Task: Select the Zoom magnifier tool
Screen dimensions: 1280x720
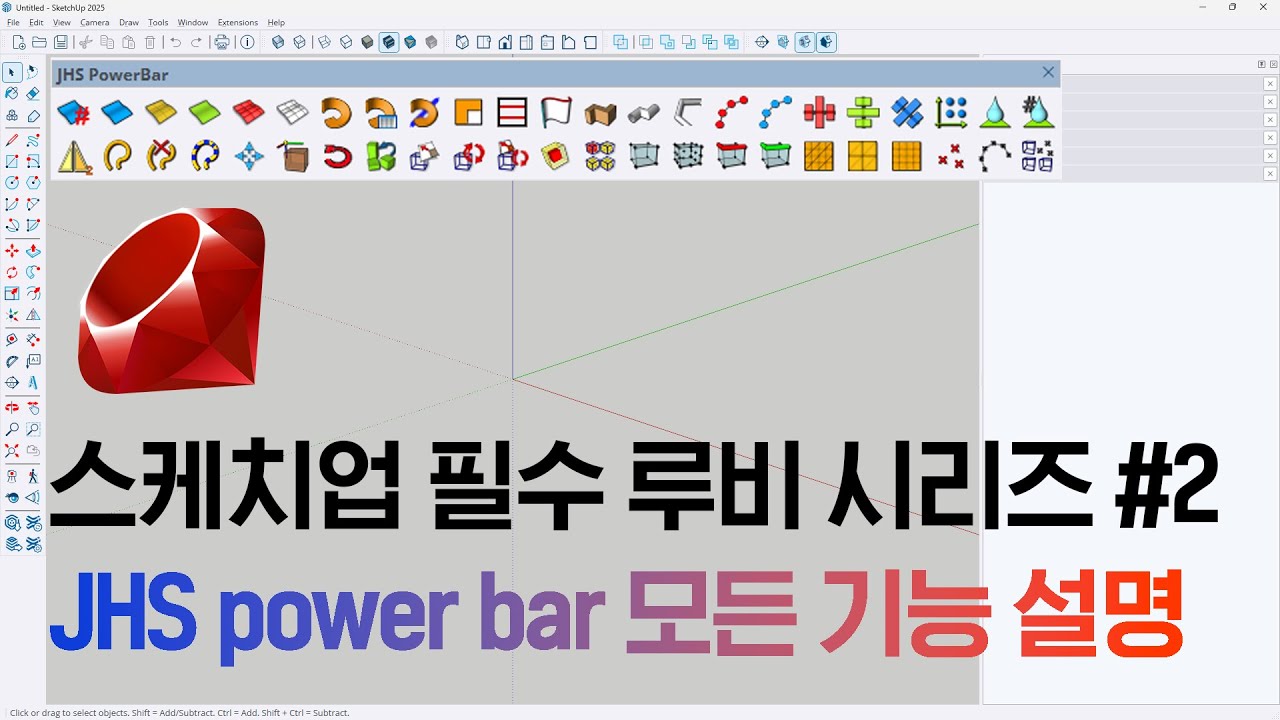Action: [x=12, y=429]
